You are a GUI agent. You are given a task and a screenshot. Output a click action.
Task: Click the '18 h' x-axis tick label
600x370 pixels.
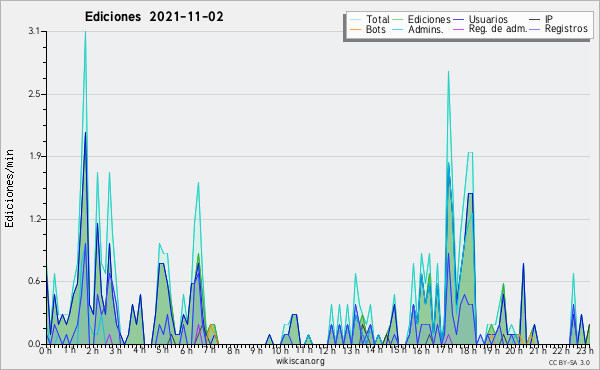coord(468,350)
